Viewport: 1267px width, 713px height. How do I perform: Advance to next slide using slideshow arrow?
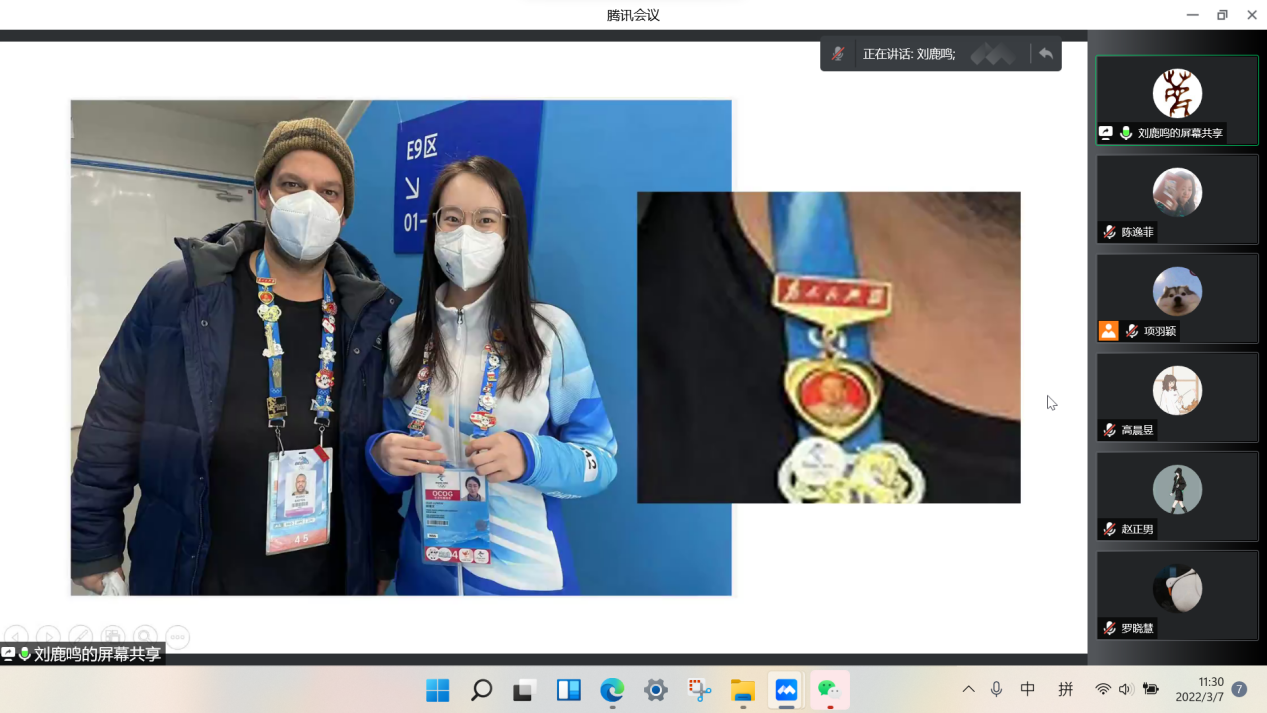pyautogui.click(x=48, y=636)
